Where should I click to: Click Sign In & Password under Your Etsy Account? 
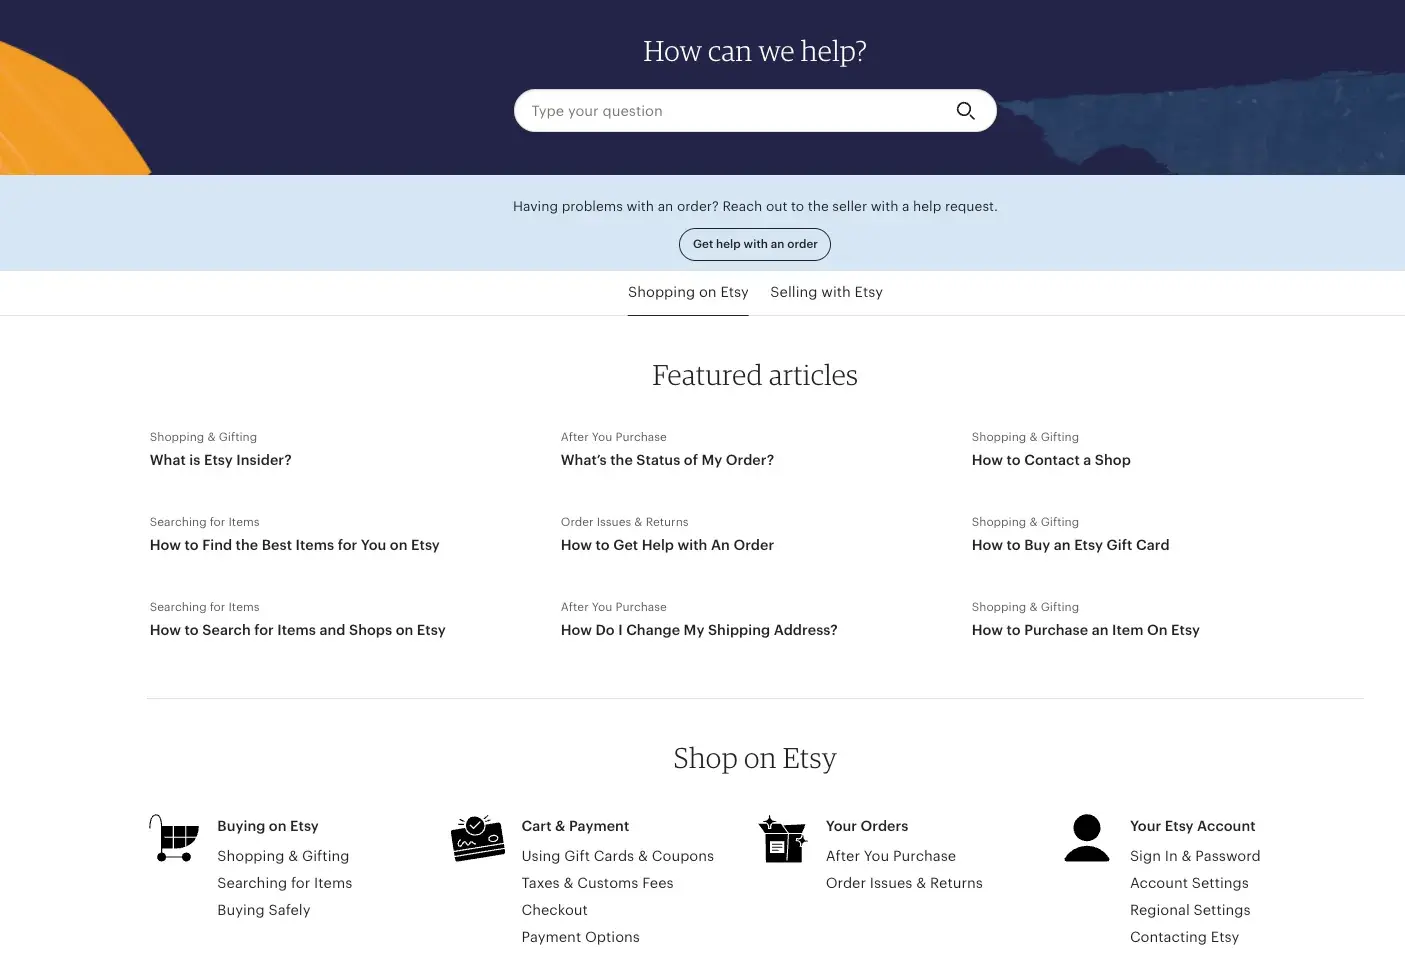pyautogui.click(x=1195, y=856)
